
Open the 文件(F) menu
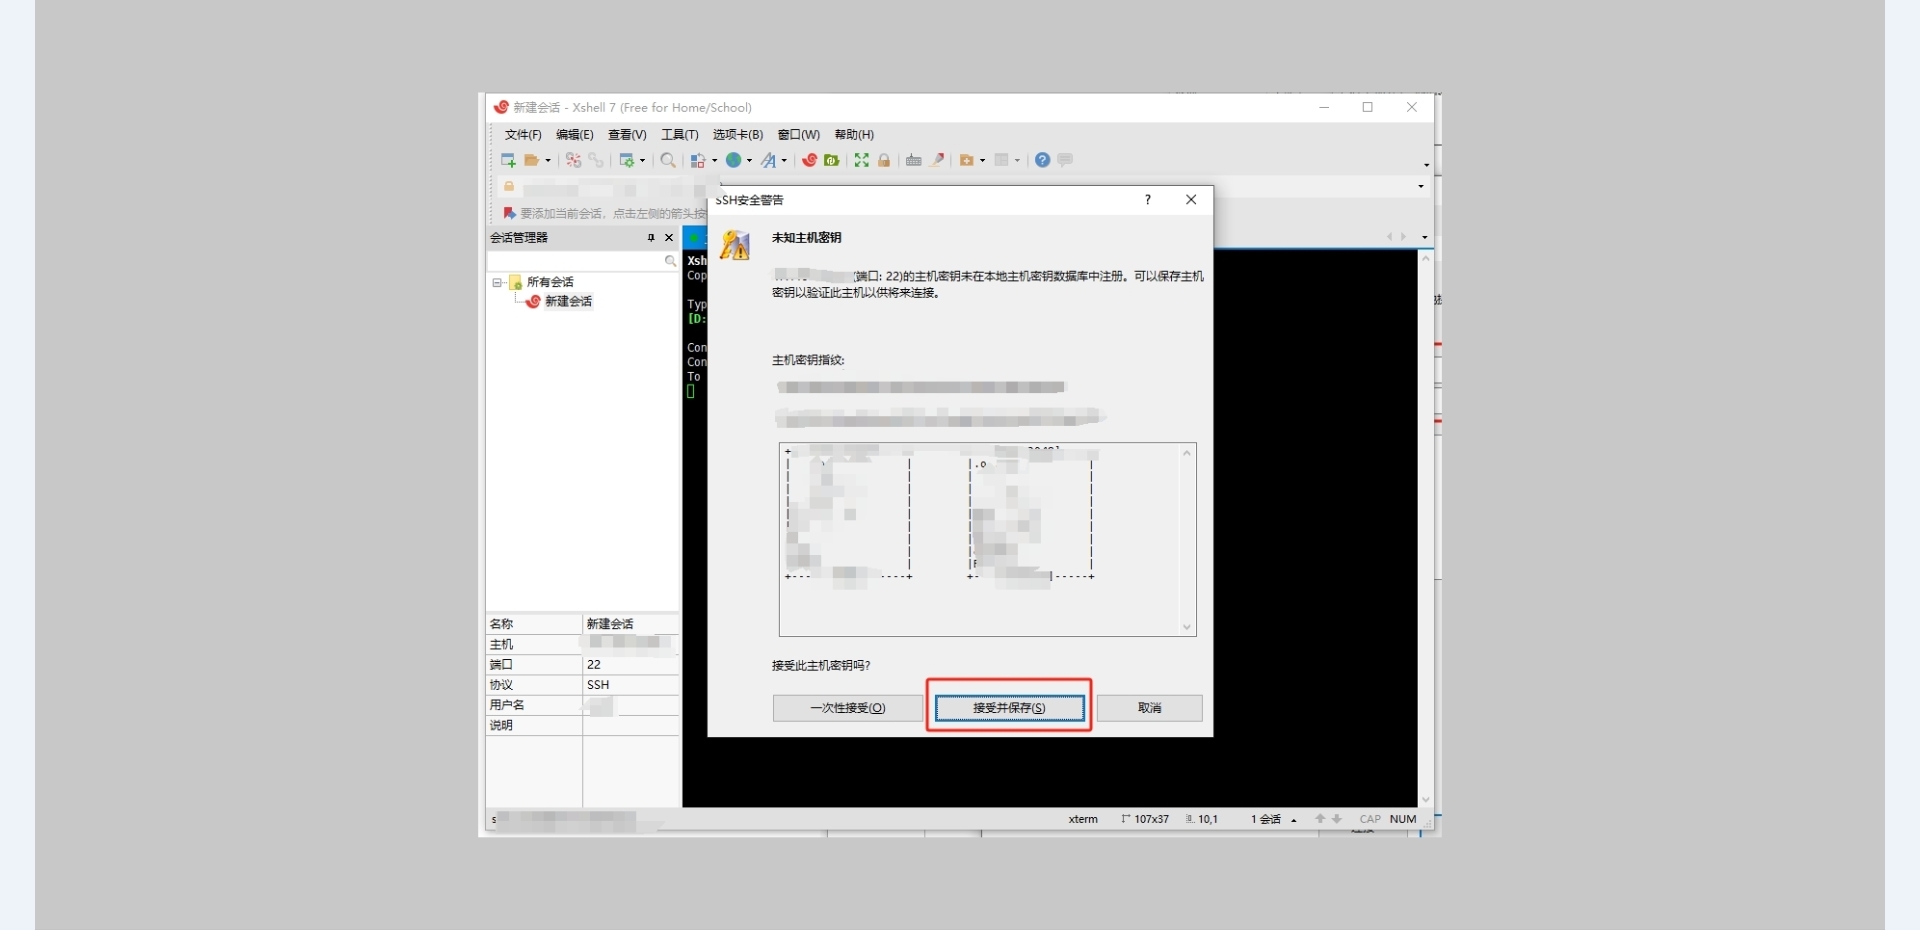[x=522, y=135]
